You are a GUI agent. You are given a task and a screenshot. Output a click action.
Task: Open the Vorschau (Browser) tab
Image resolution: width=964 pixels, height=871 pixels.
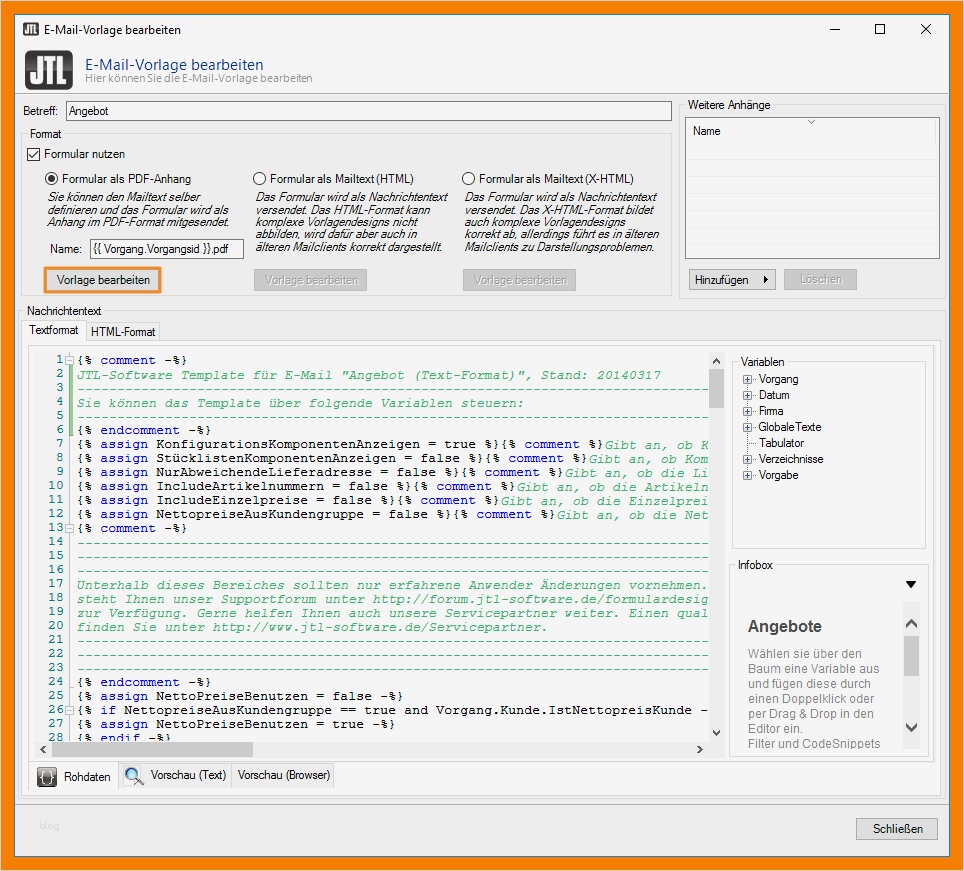tap(283, 775)
